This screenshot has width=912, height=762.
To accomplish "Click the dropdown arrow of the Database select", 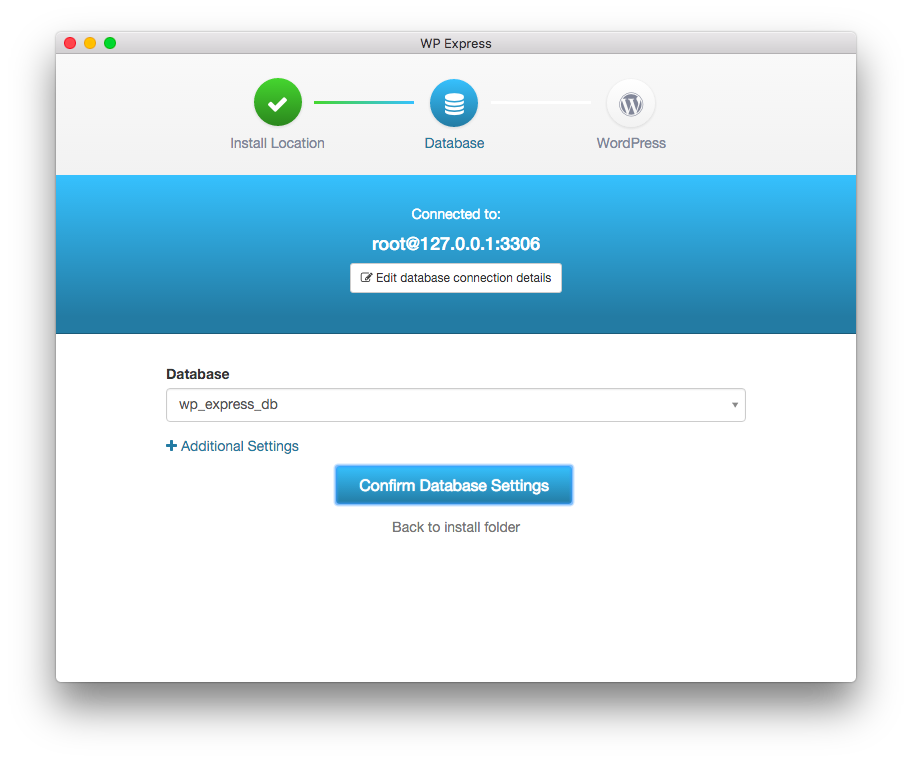I will point(734,405).
